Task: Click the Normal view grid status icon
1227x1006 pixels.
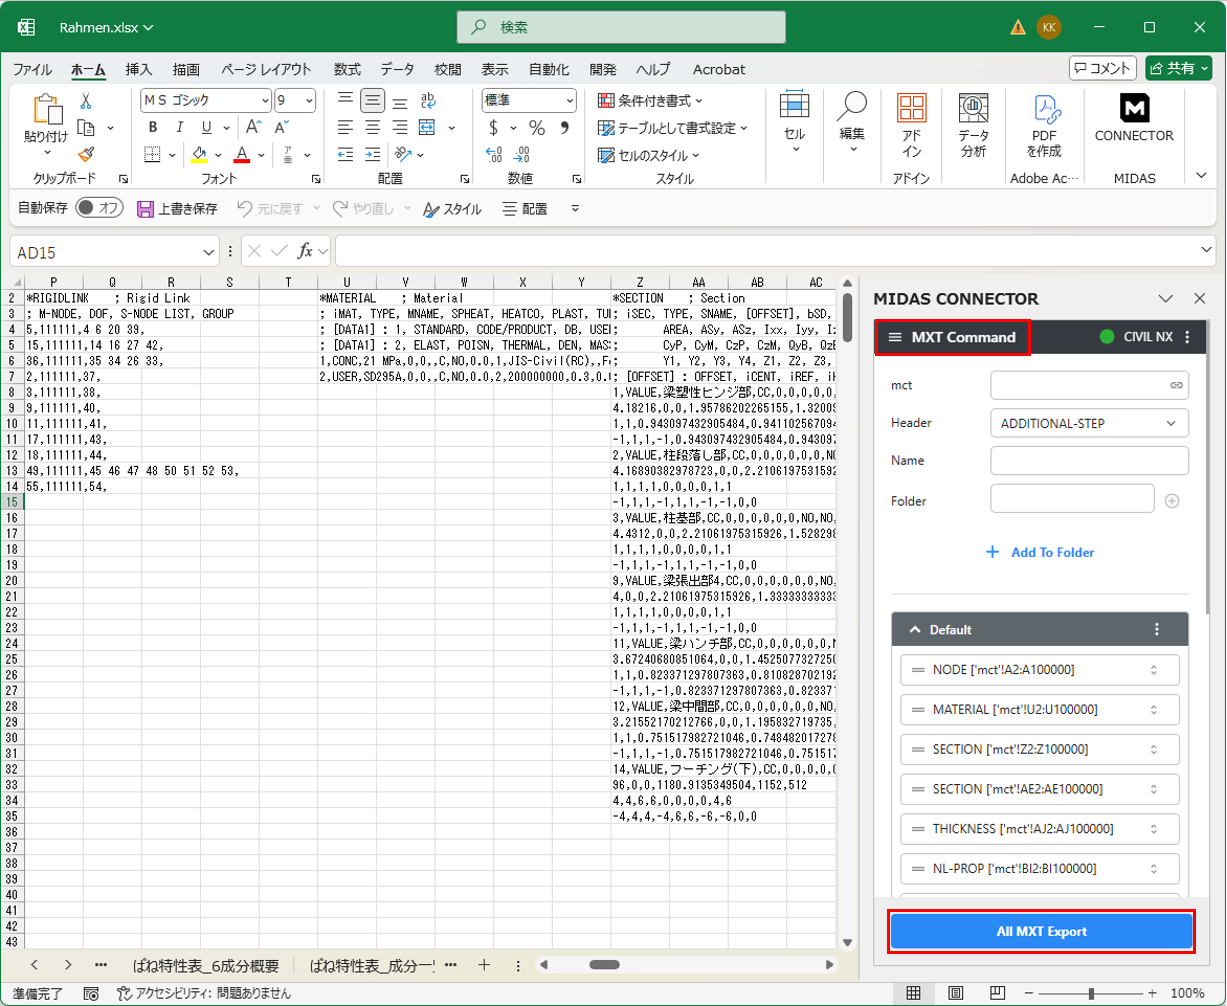Action: point(913,993)
